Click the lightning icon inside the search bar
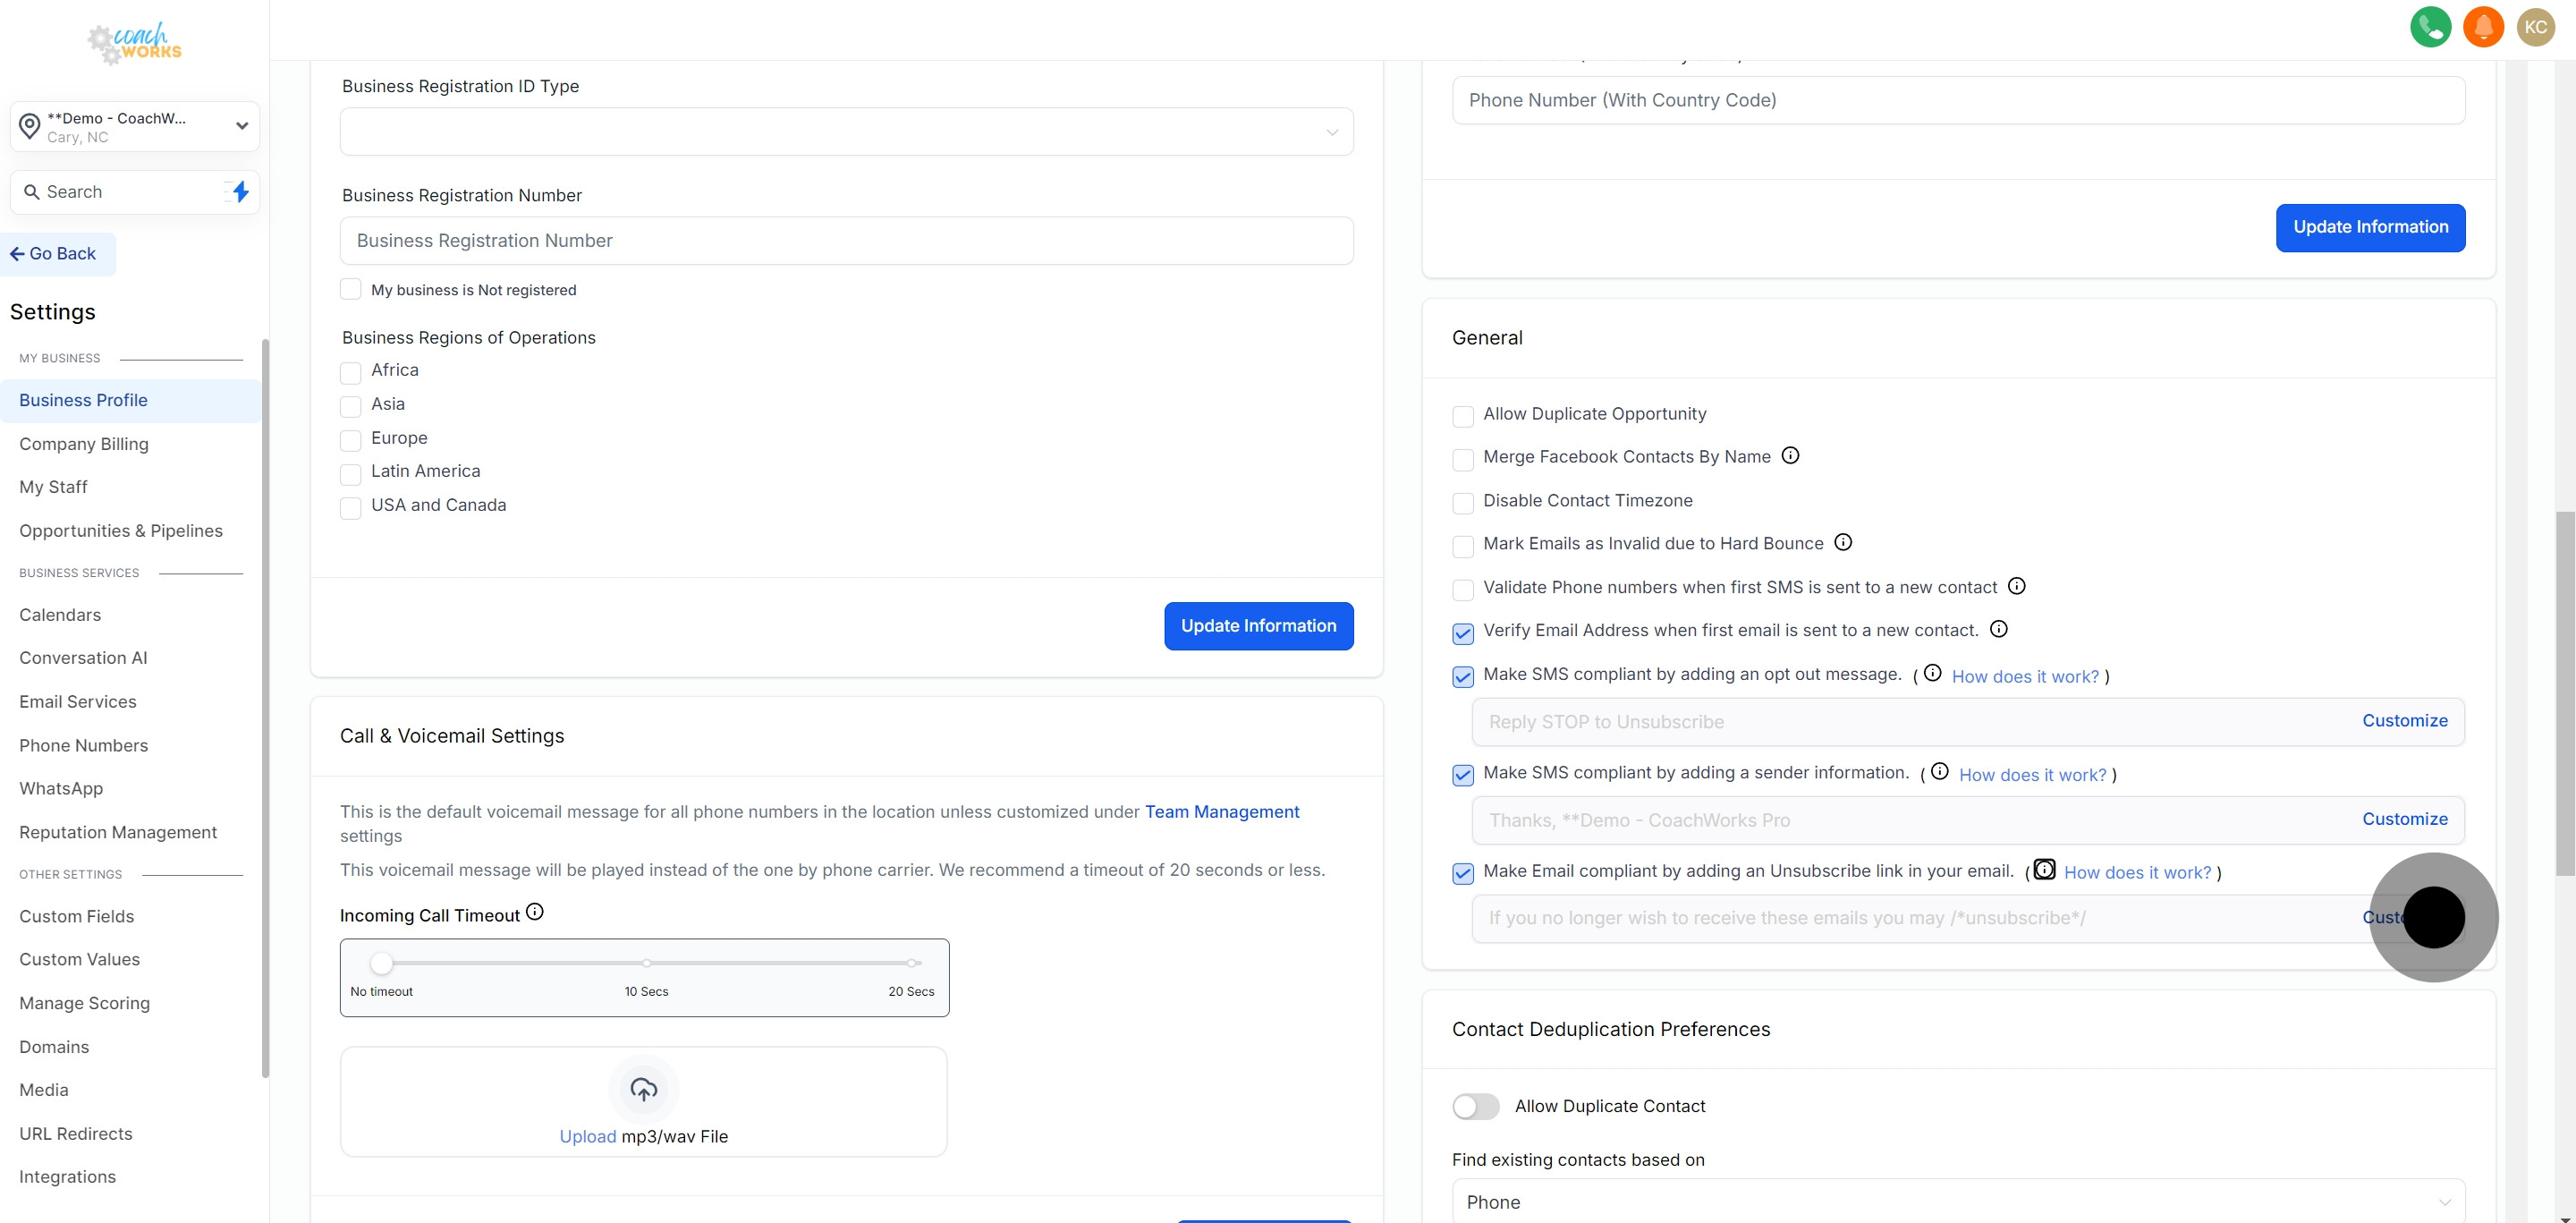The height and width of the screenshot is (1223, 2576). (x=239, y=191)
